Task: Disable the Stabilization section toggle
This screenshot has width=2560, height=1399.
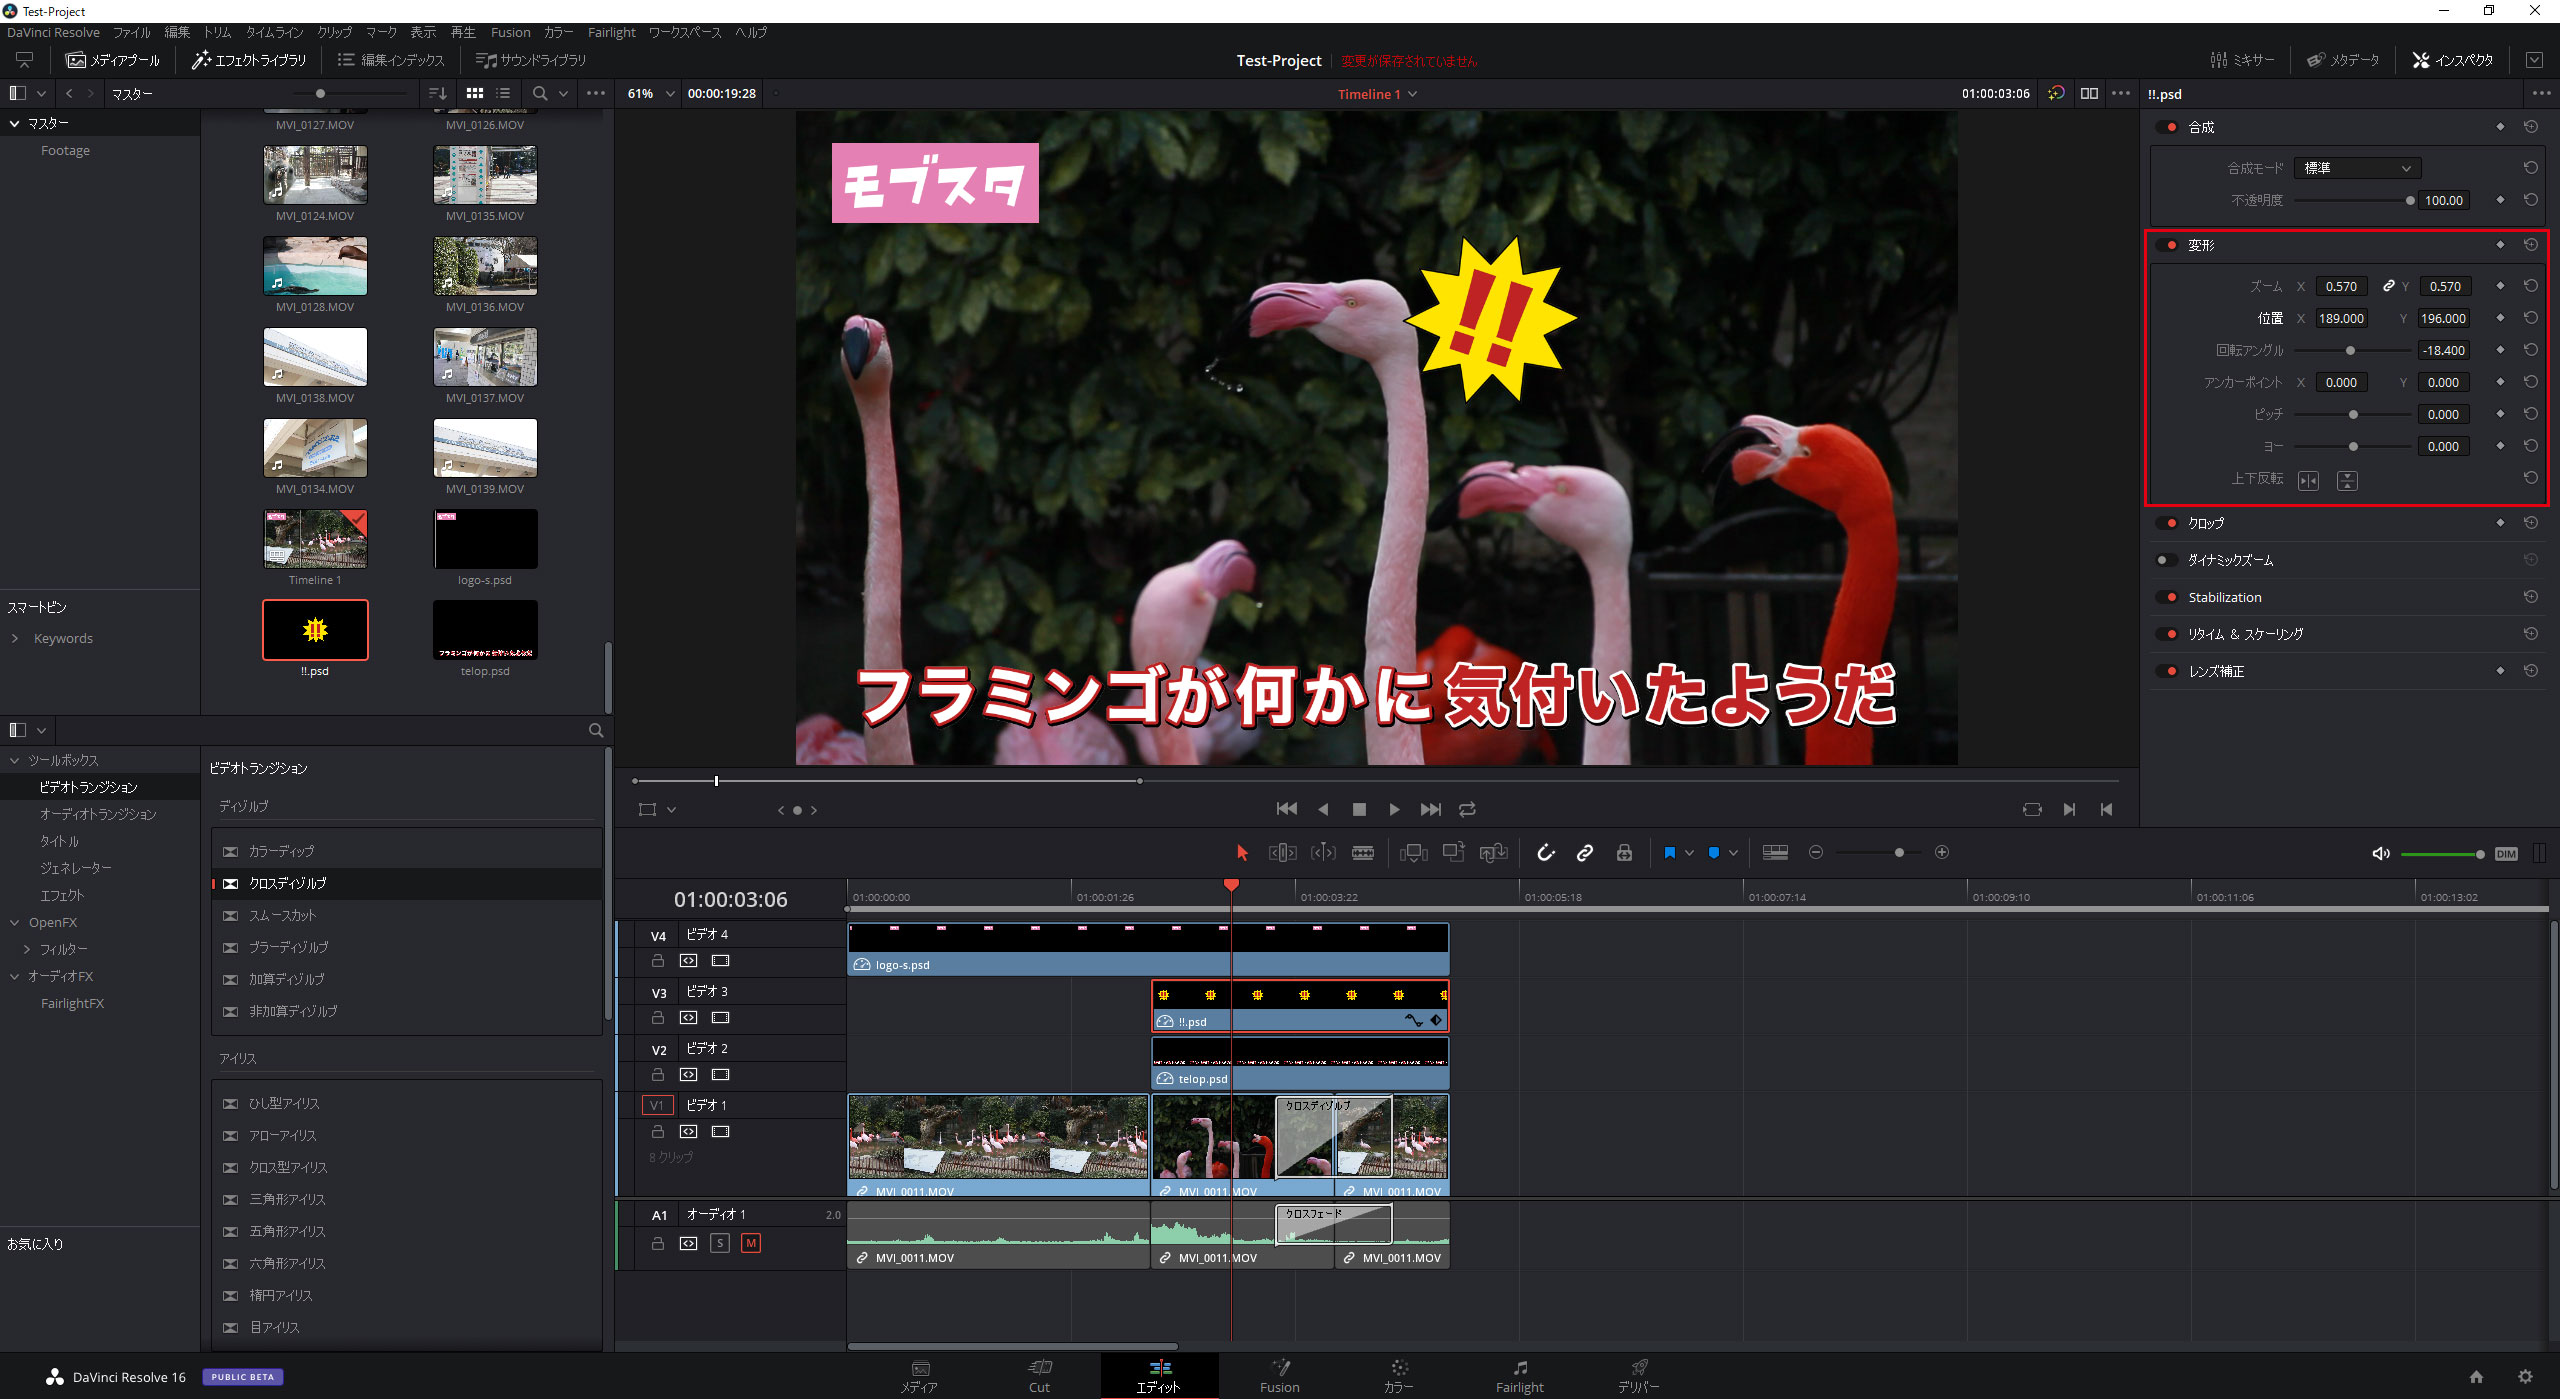Action: [2169, 597]
